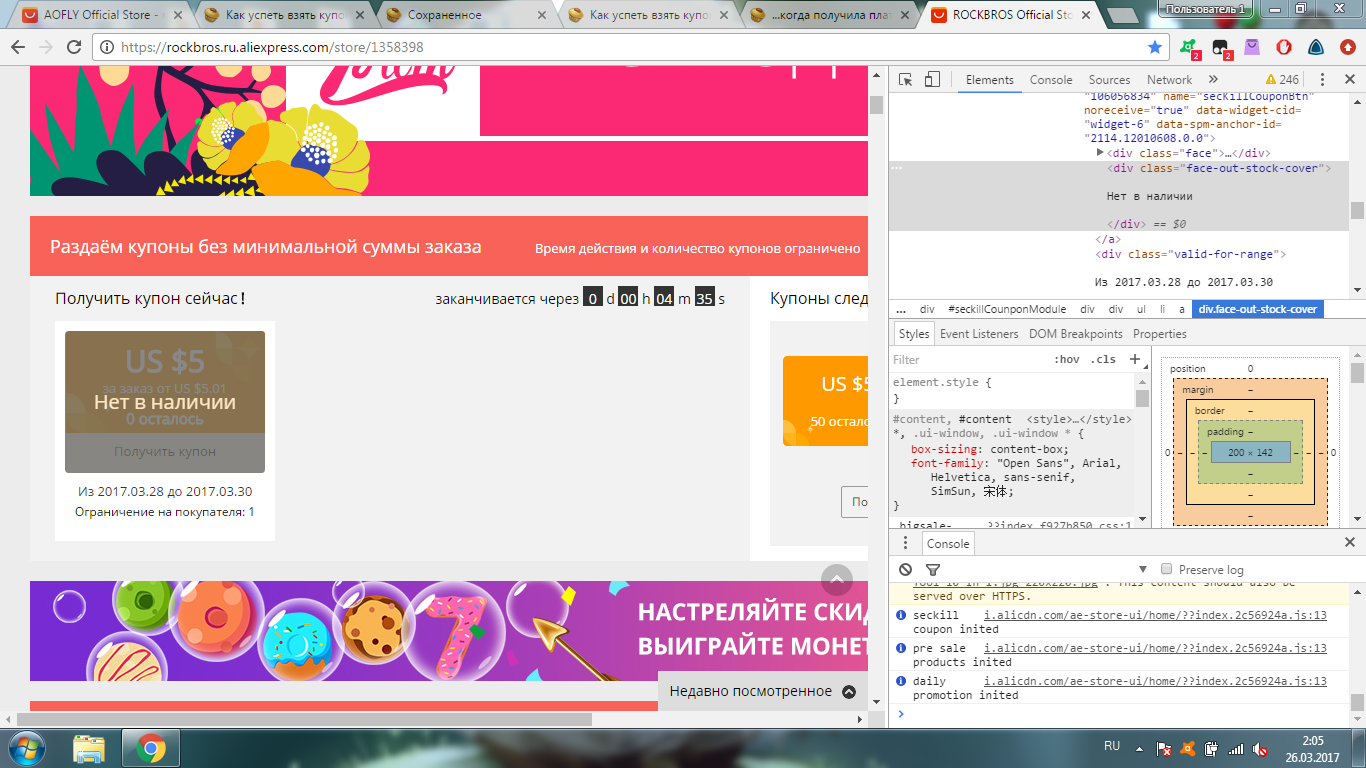The width and height of the screenshot is (1366, 768).
Task: Click the daily promotion message source link
Action: click(1155, 681)
